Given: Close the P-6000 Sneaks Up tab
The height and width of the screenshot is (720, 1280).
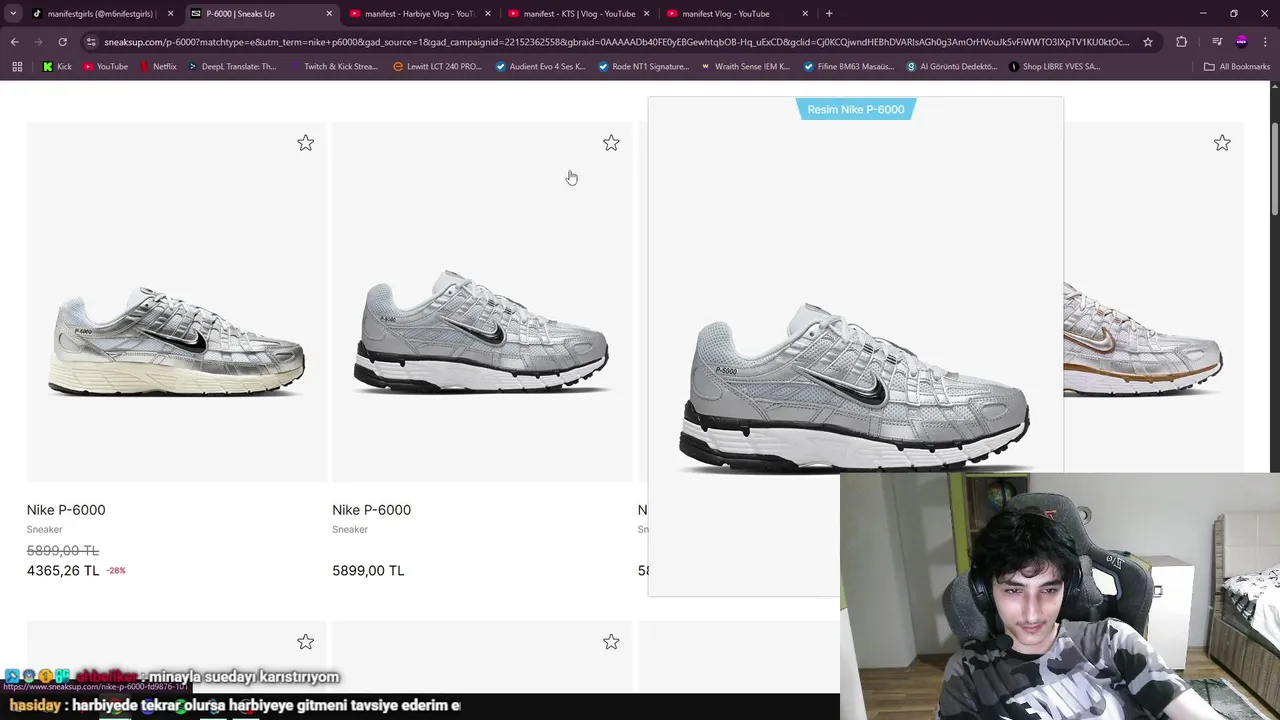Looking at the screenshot, I should pyautogui.click(x=329, y=14).
